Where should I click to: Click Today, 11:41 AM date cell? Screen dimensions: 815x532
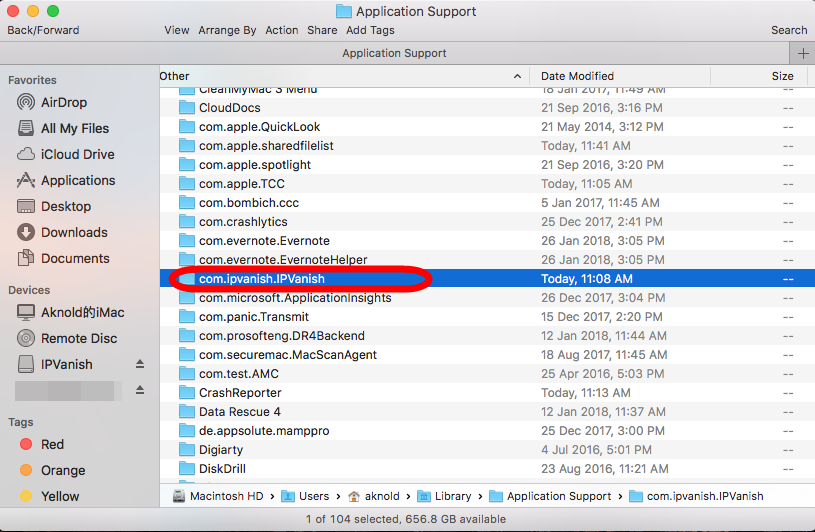pos(586,146)
